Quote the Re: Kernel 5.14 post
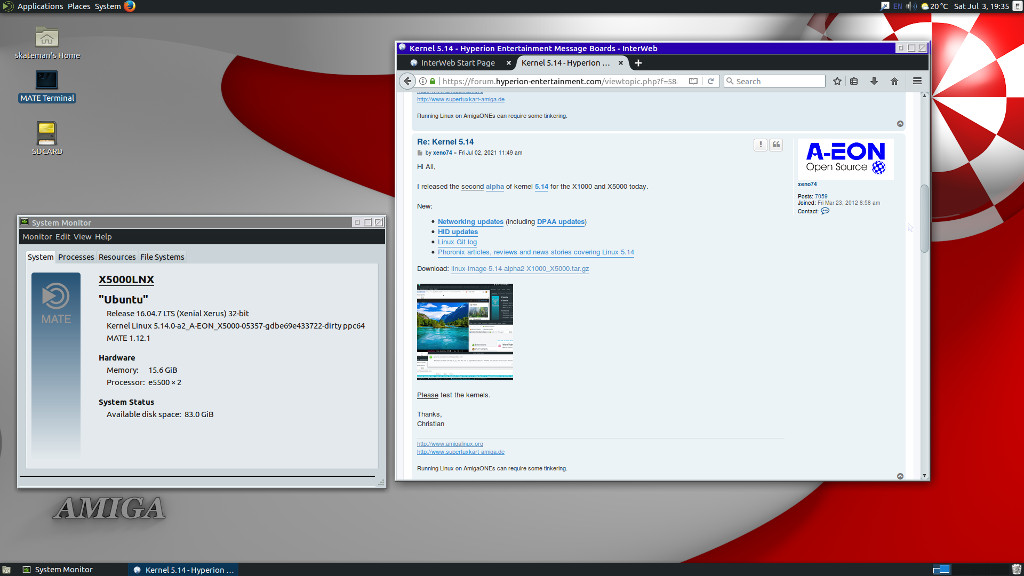This screenshot has height=576, width=1024. (x=776, y=145)
